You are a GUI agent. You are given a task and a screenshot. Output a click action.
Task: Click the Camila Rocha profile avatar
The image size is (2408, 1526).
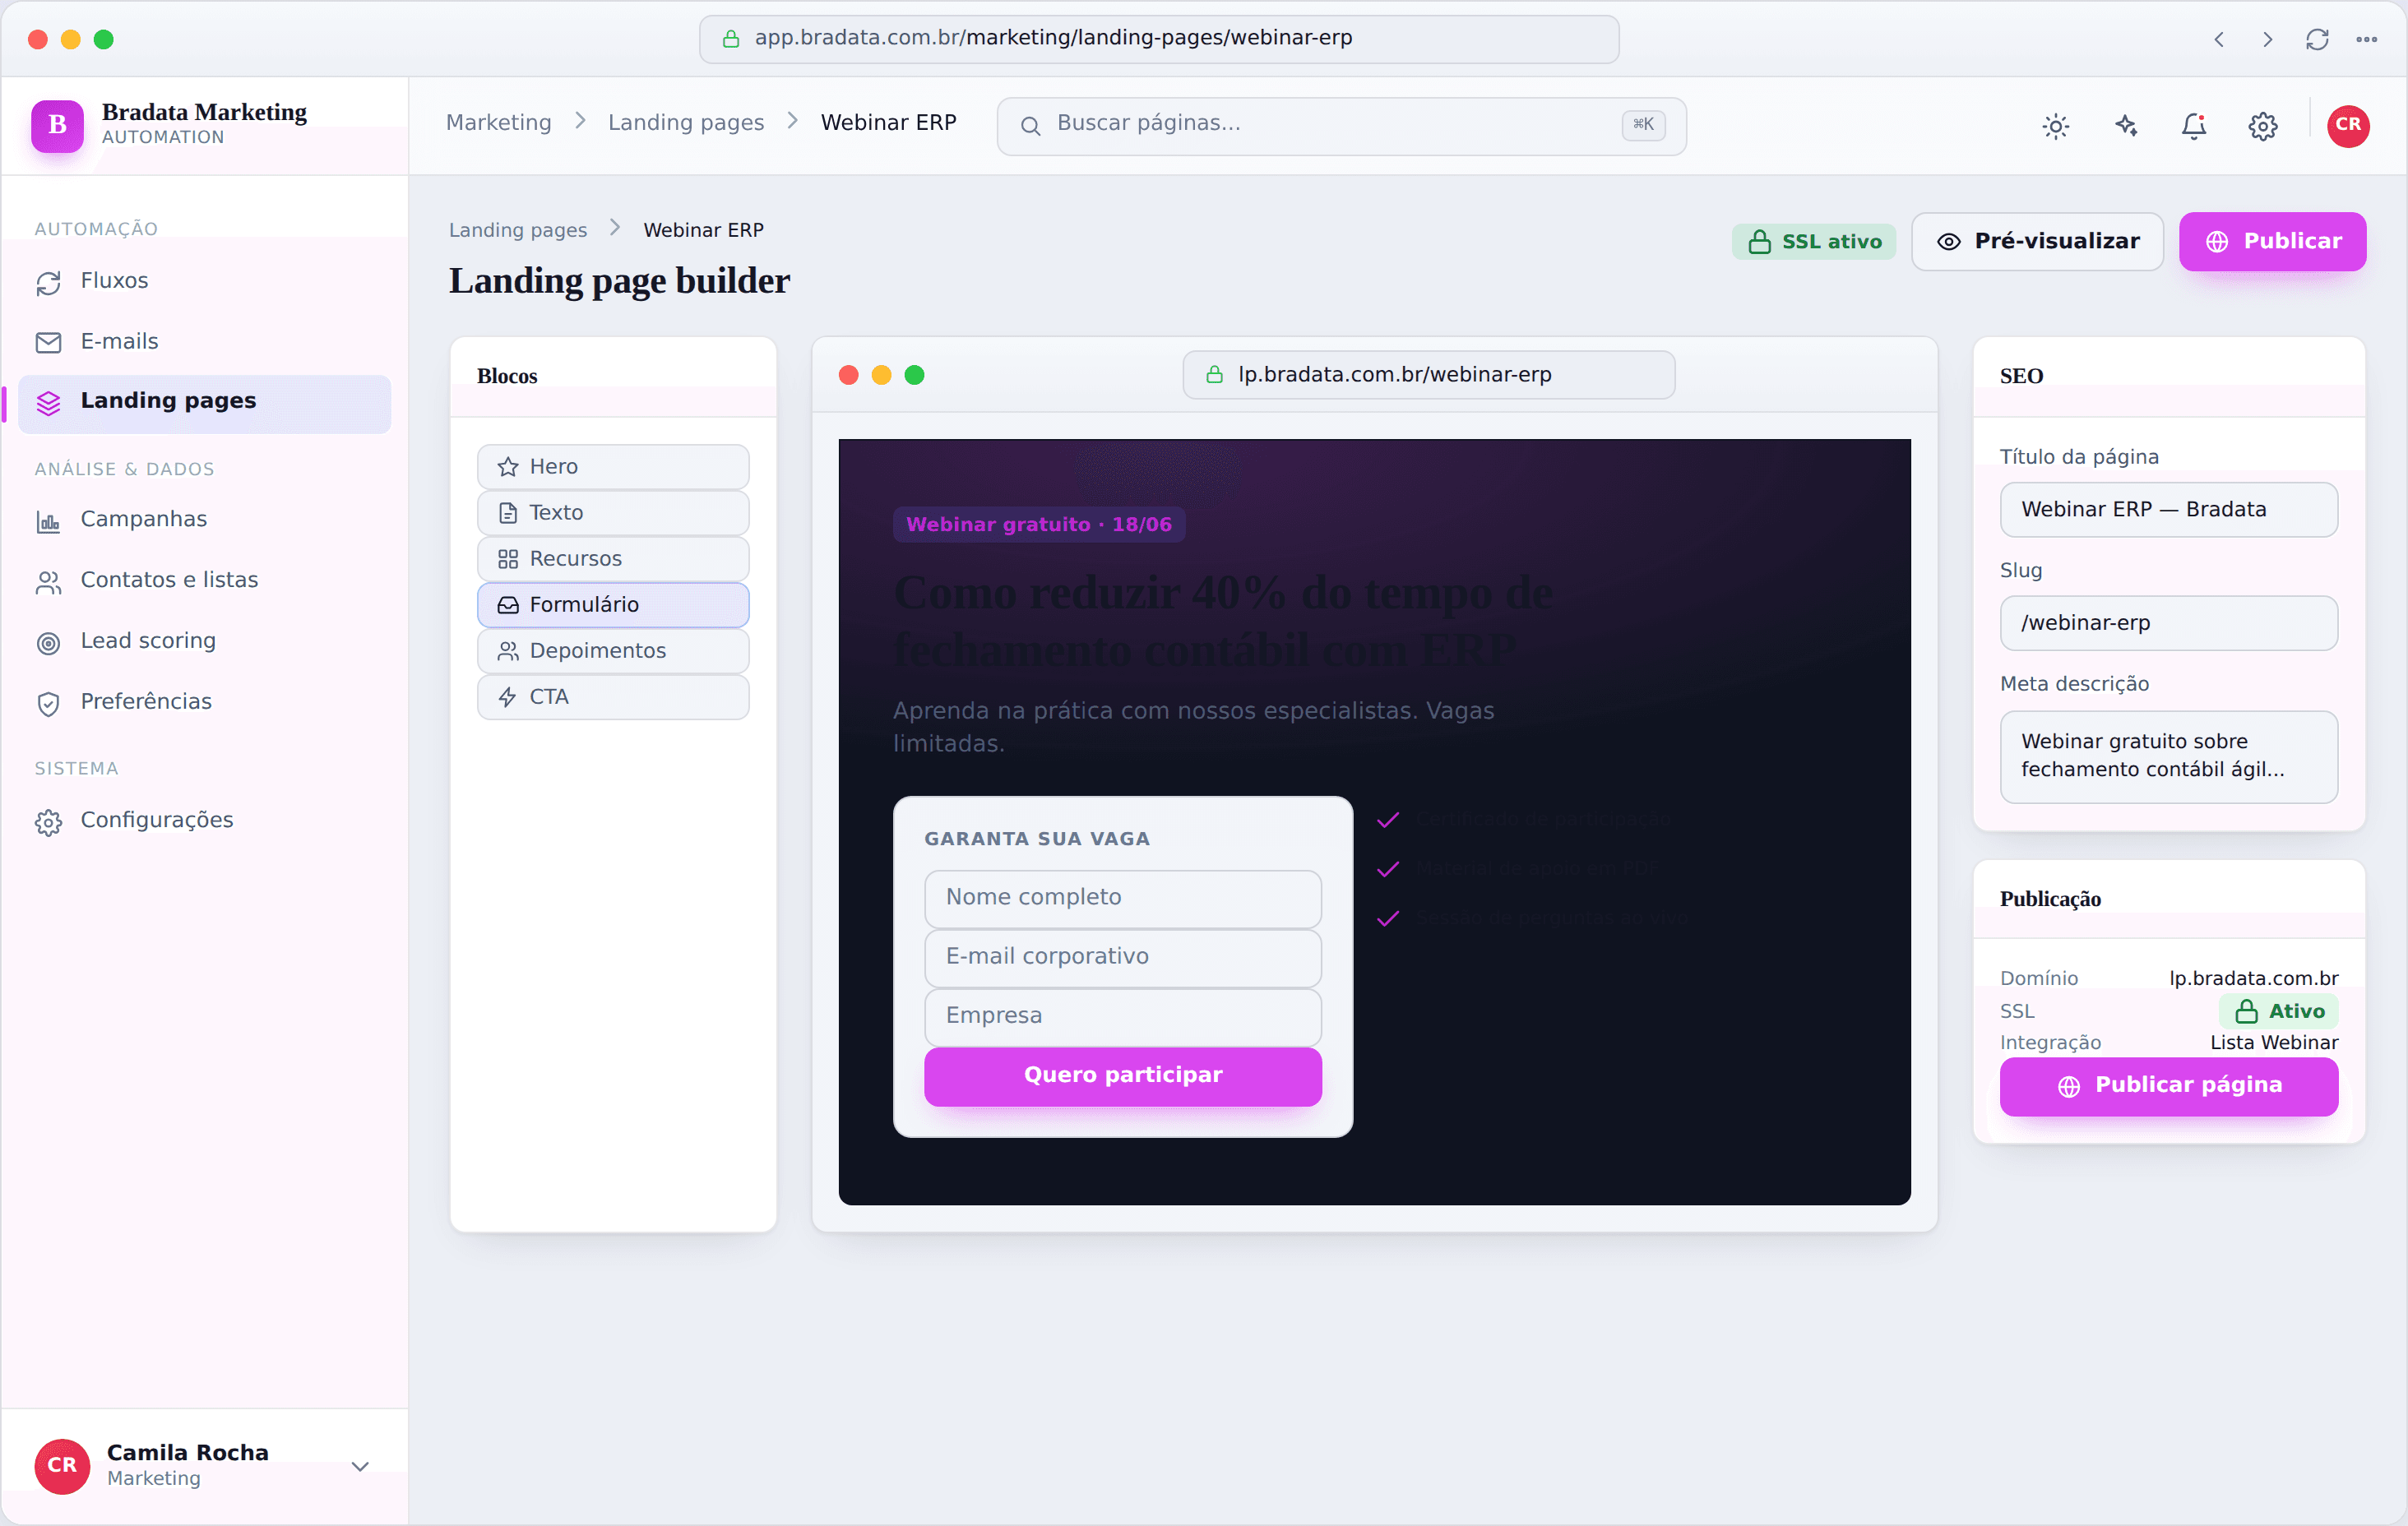pyautogui.click(x=62, y=1466)
